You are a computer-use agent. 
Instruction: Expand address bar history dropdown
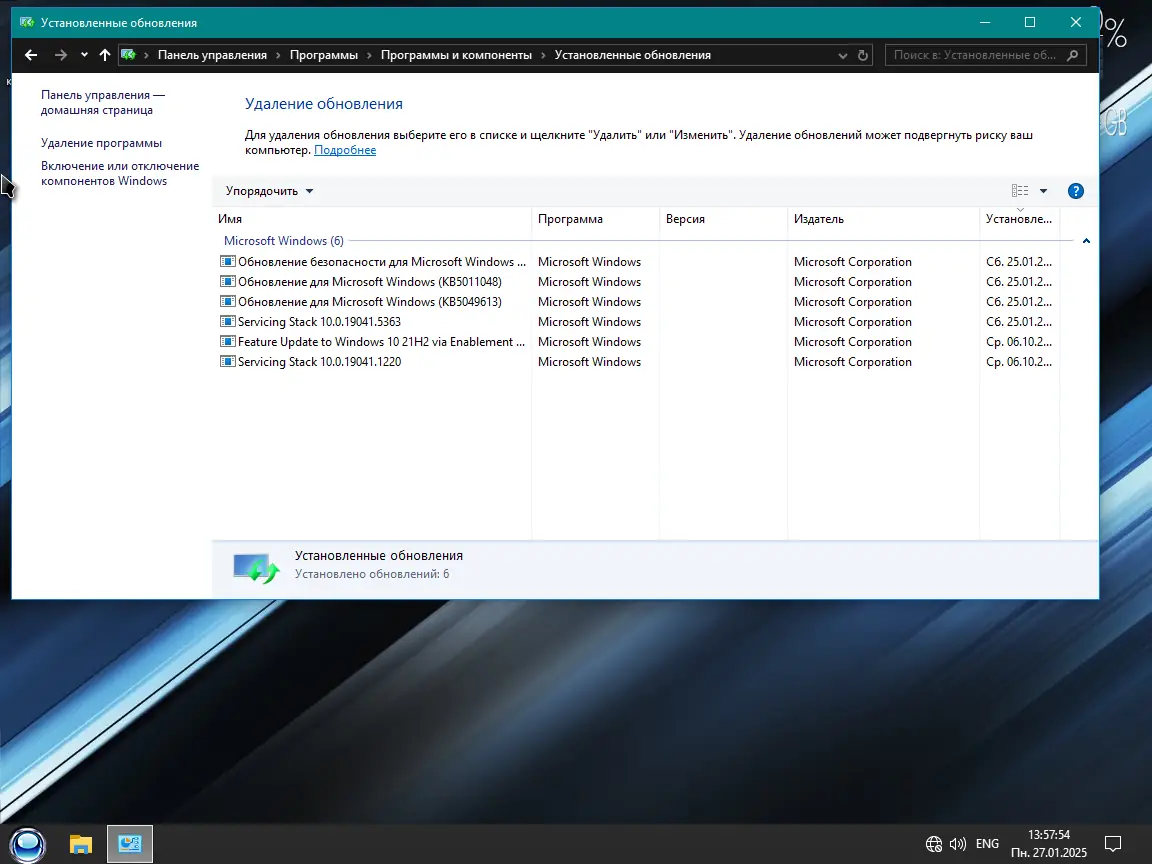coord(843,55)
